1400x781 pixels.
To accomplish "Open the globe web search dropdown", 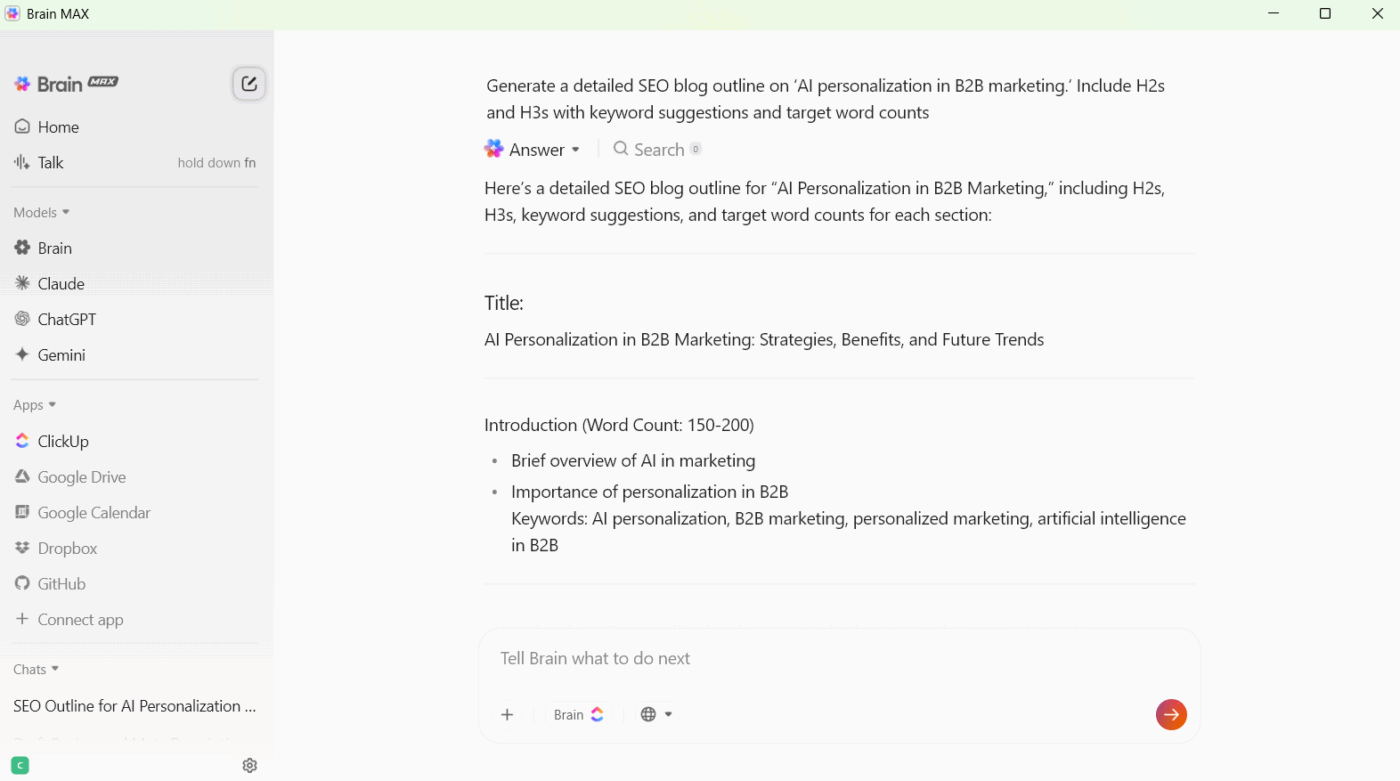I will point(656,714).
